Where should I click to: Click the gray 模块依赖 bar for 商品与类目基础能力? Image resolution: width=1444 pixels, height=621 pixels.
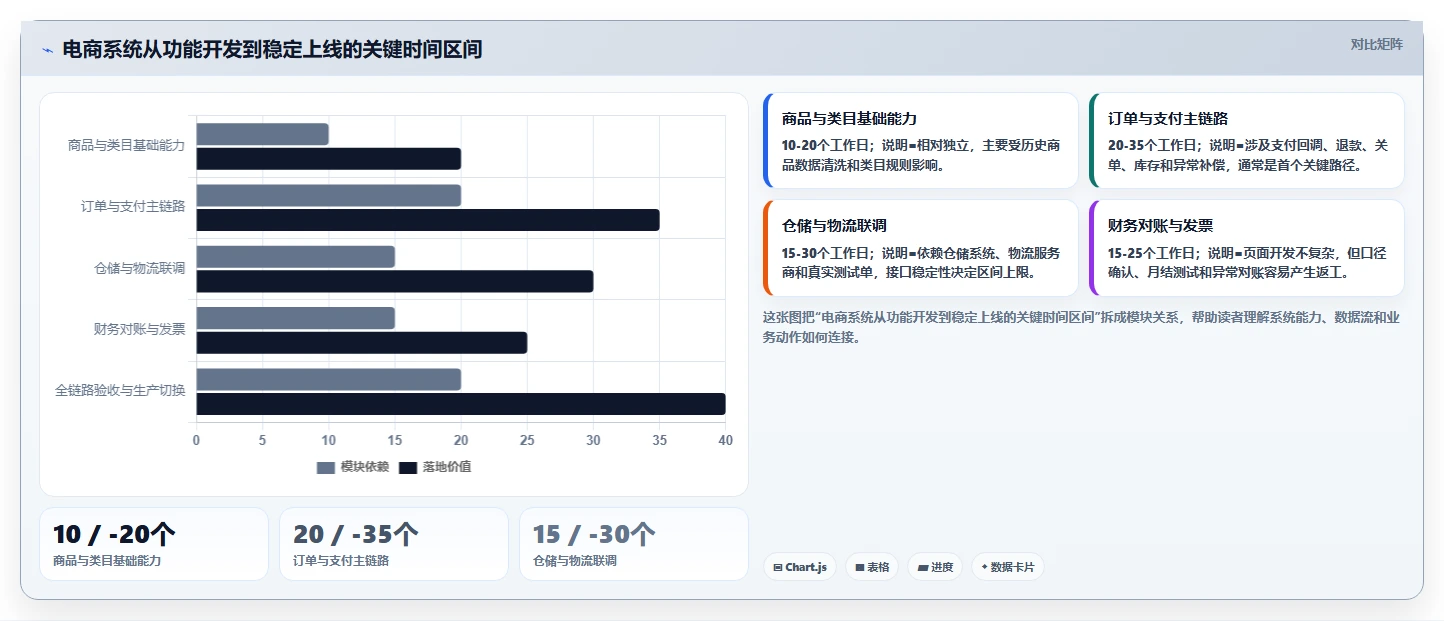[x=262, y=134]
